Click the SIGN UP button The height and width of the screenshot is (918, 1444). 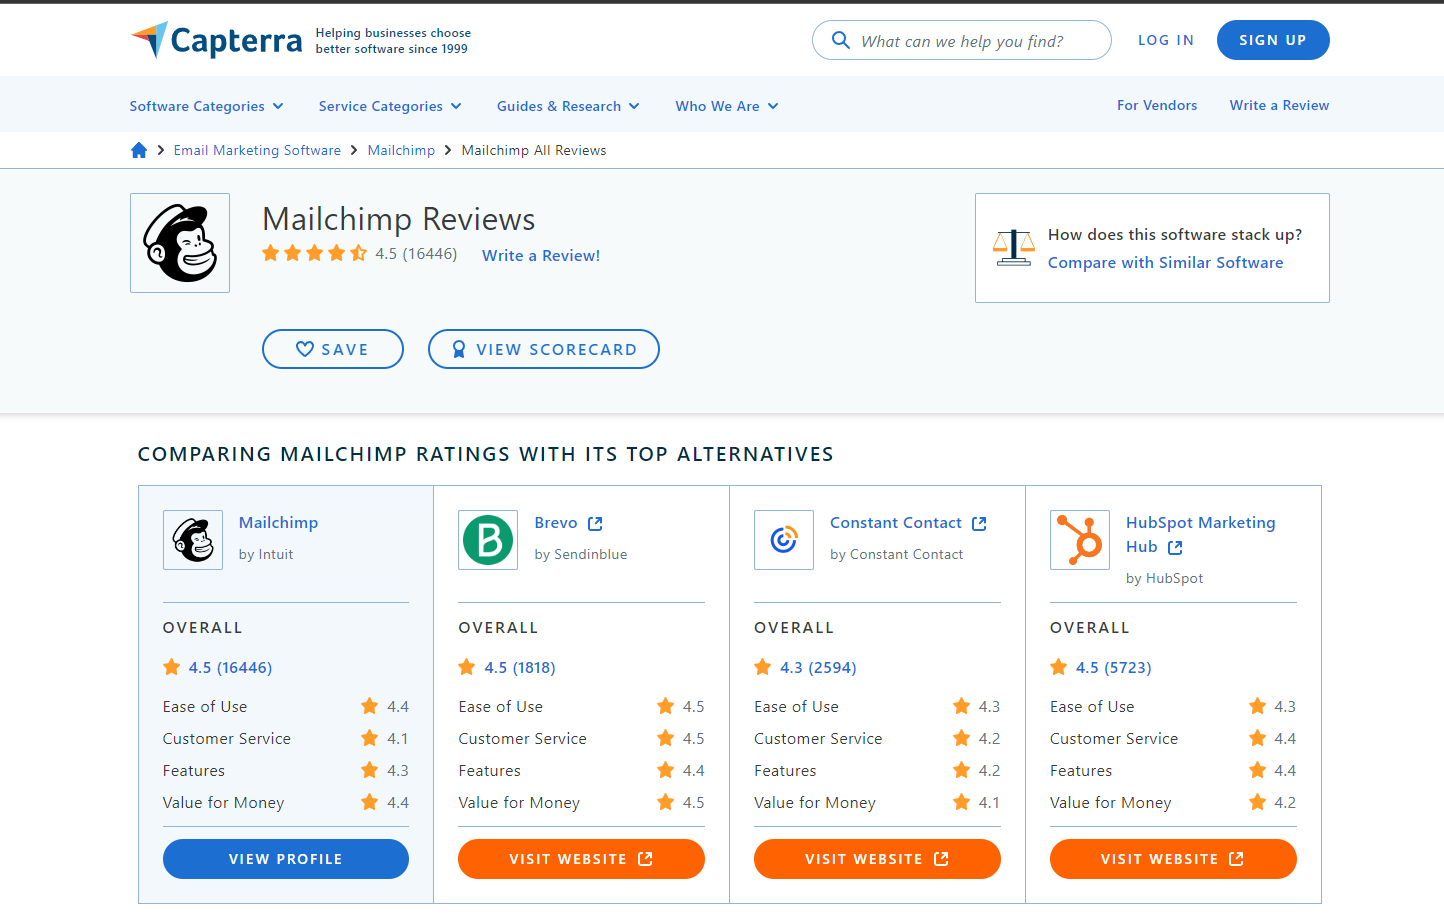pos(1273,40)
